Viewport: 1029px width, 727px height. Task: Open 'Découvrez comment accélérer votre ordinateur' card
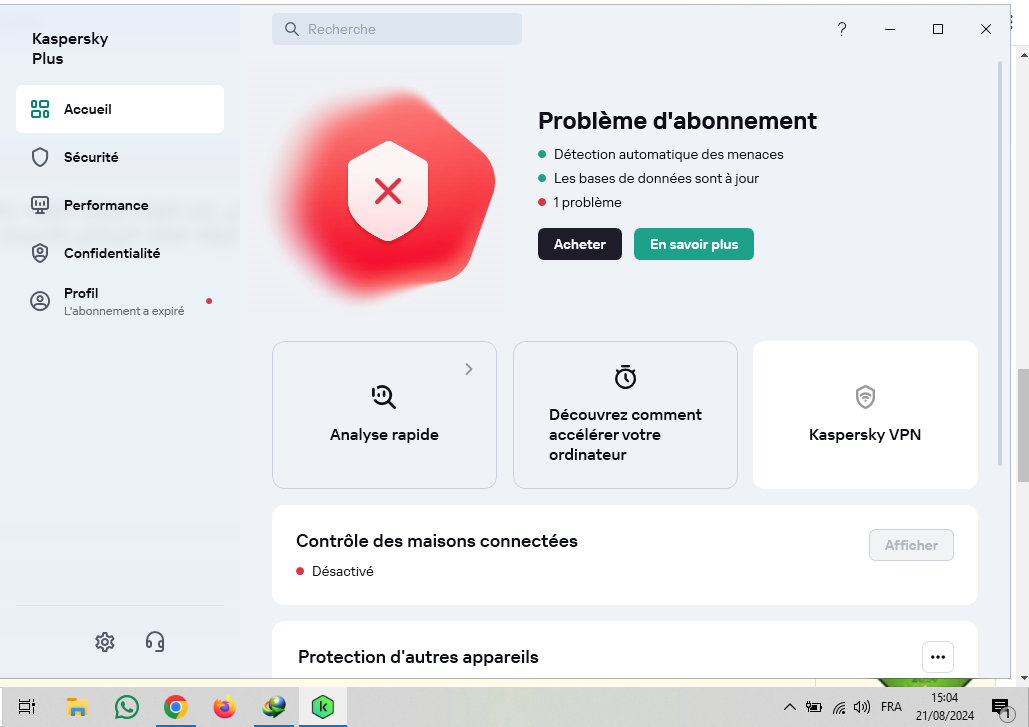click(625, 415)
